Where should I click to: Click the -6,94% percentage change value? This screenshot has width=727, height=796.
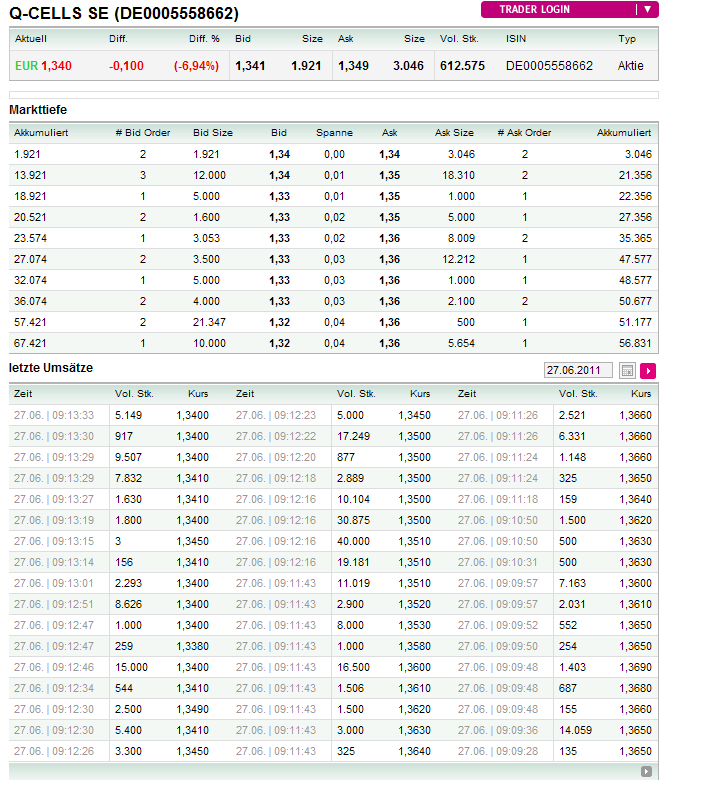pos(197,66)
